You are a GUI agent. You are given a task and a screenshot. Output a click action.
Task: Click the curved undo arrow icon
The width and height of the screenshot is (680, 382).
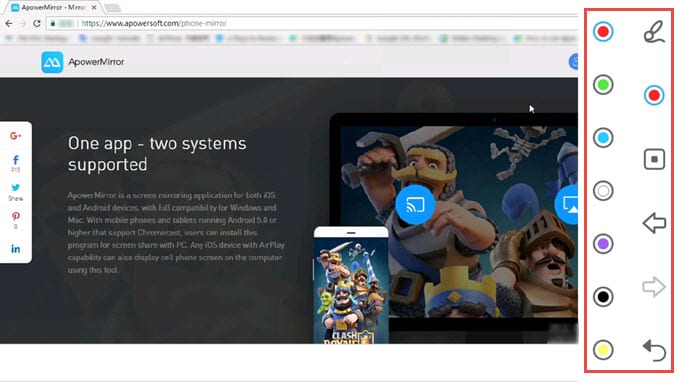(x=654, y=350)
